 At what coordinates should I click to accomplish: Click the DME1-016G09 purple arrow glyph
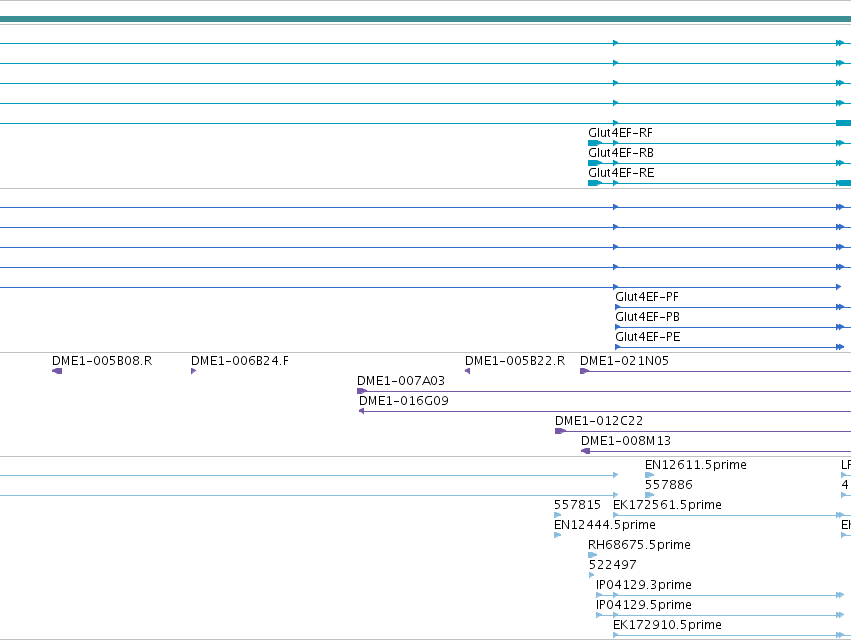click(x=361, y=411)
